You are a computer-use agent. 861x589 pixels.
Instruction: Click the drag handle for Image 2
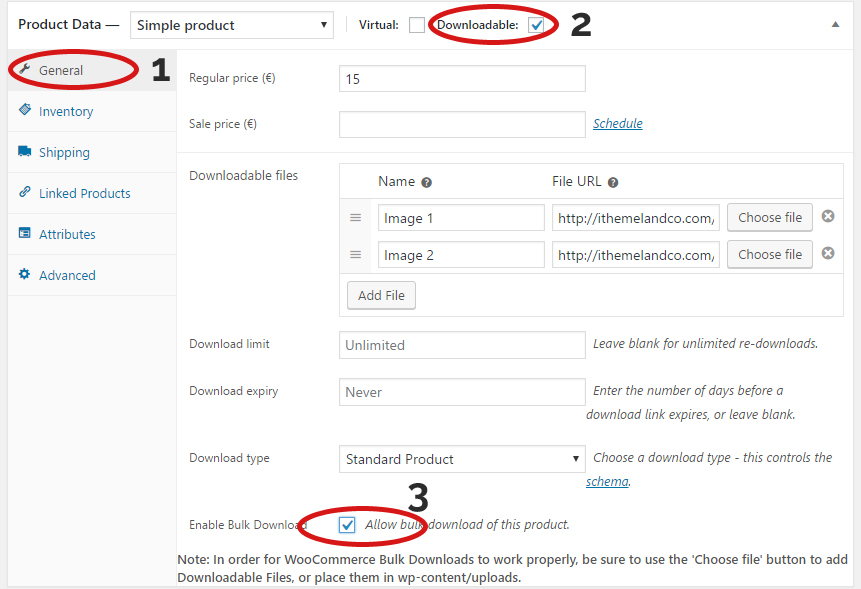click(355, 255)
